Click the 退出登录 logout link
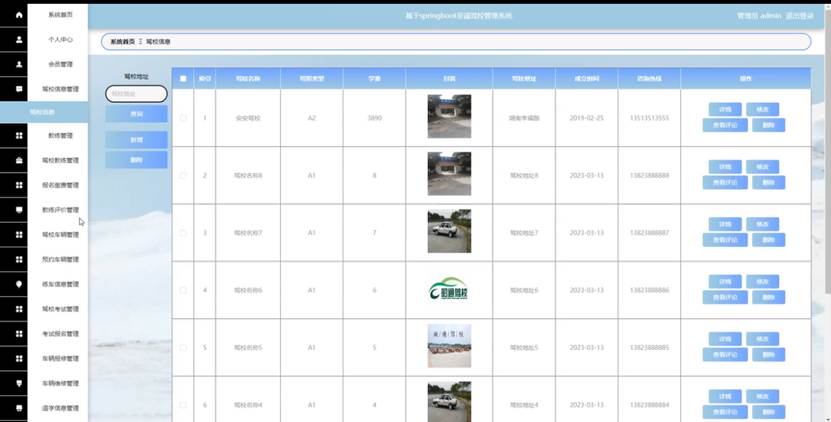This screenshot has height=422, width=831. pos(799,16)
